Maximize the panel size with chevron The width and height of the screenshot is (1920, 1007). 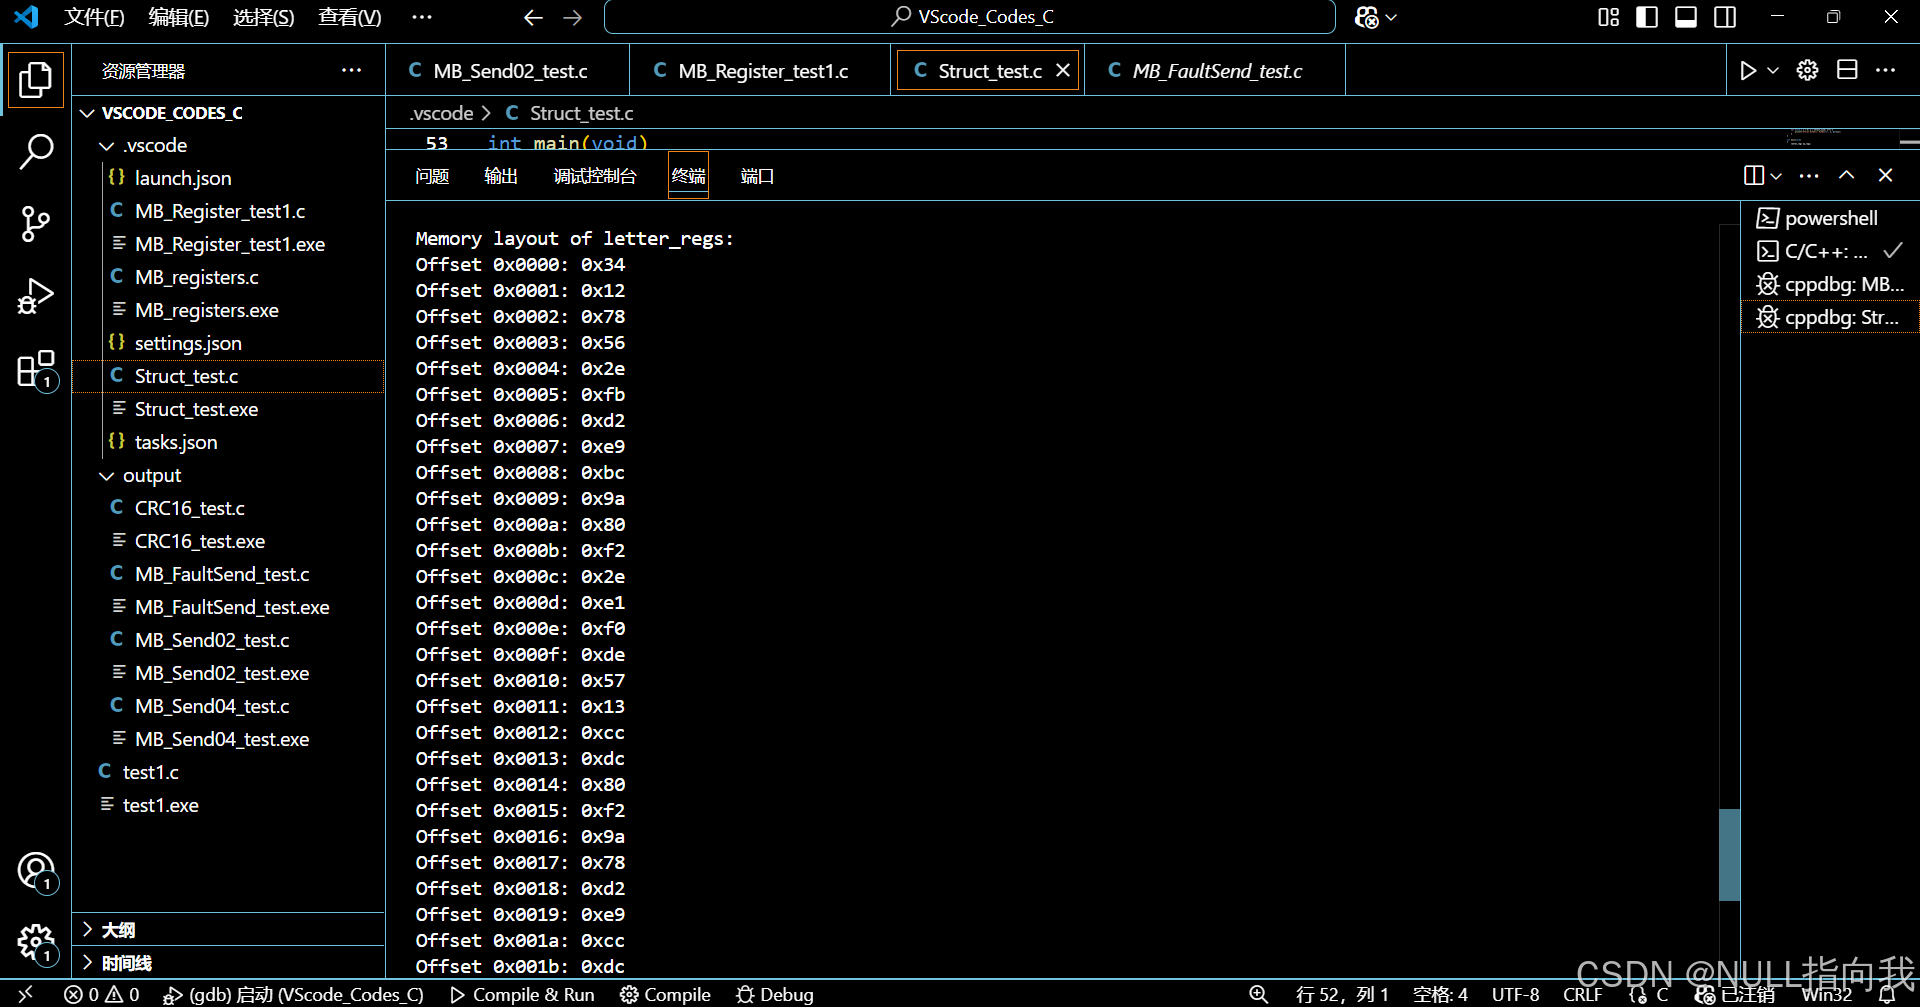click(x=1847, y=176)
